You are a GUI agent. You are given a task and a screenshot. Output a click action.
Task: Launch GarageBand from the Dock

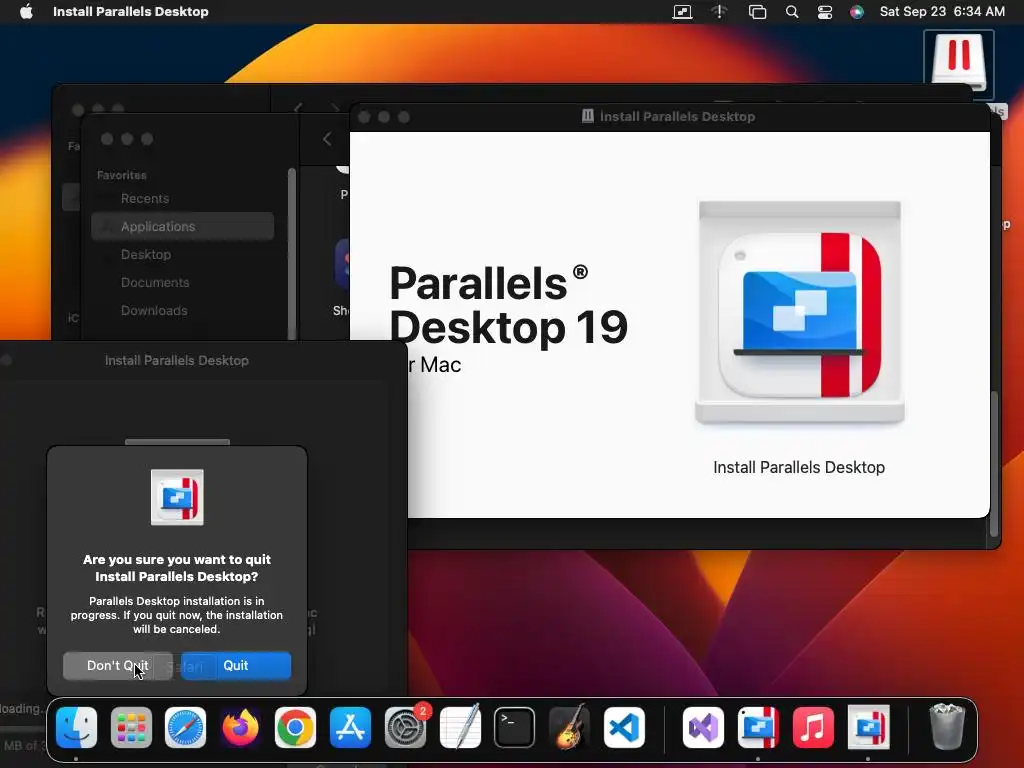[x=569, y=728]
